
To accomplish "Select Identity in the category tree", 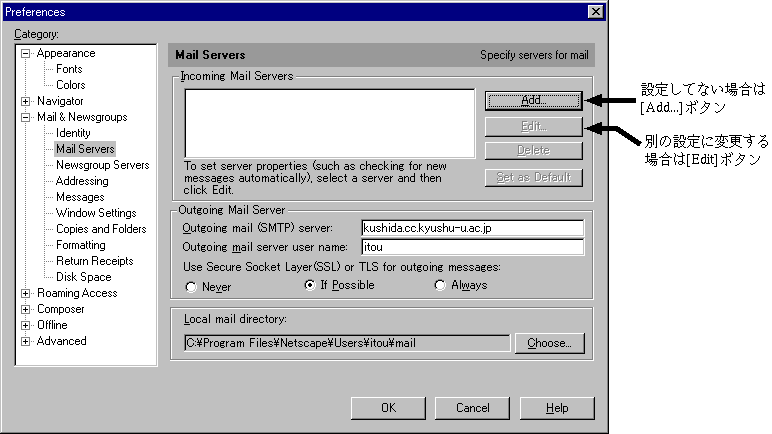I will [x=73, y=133].
